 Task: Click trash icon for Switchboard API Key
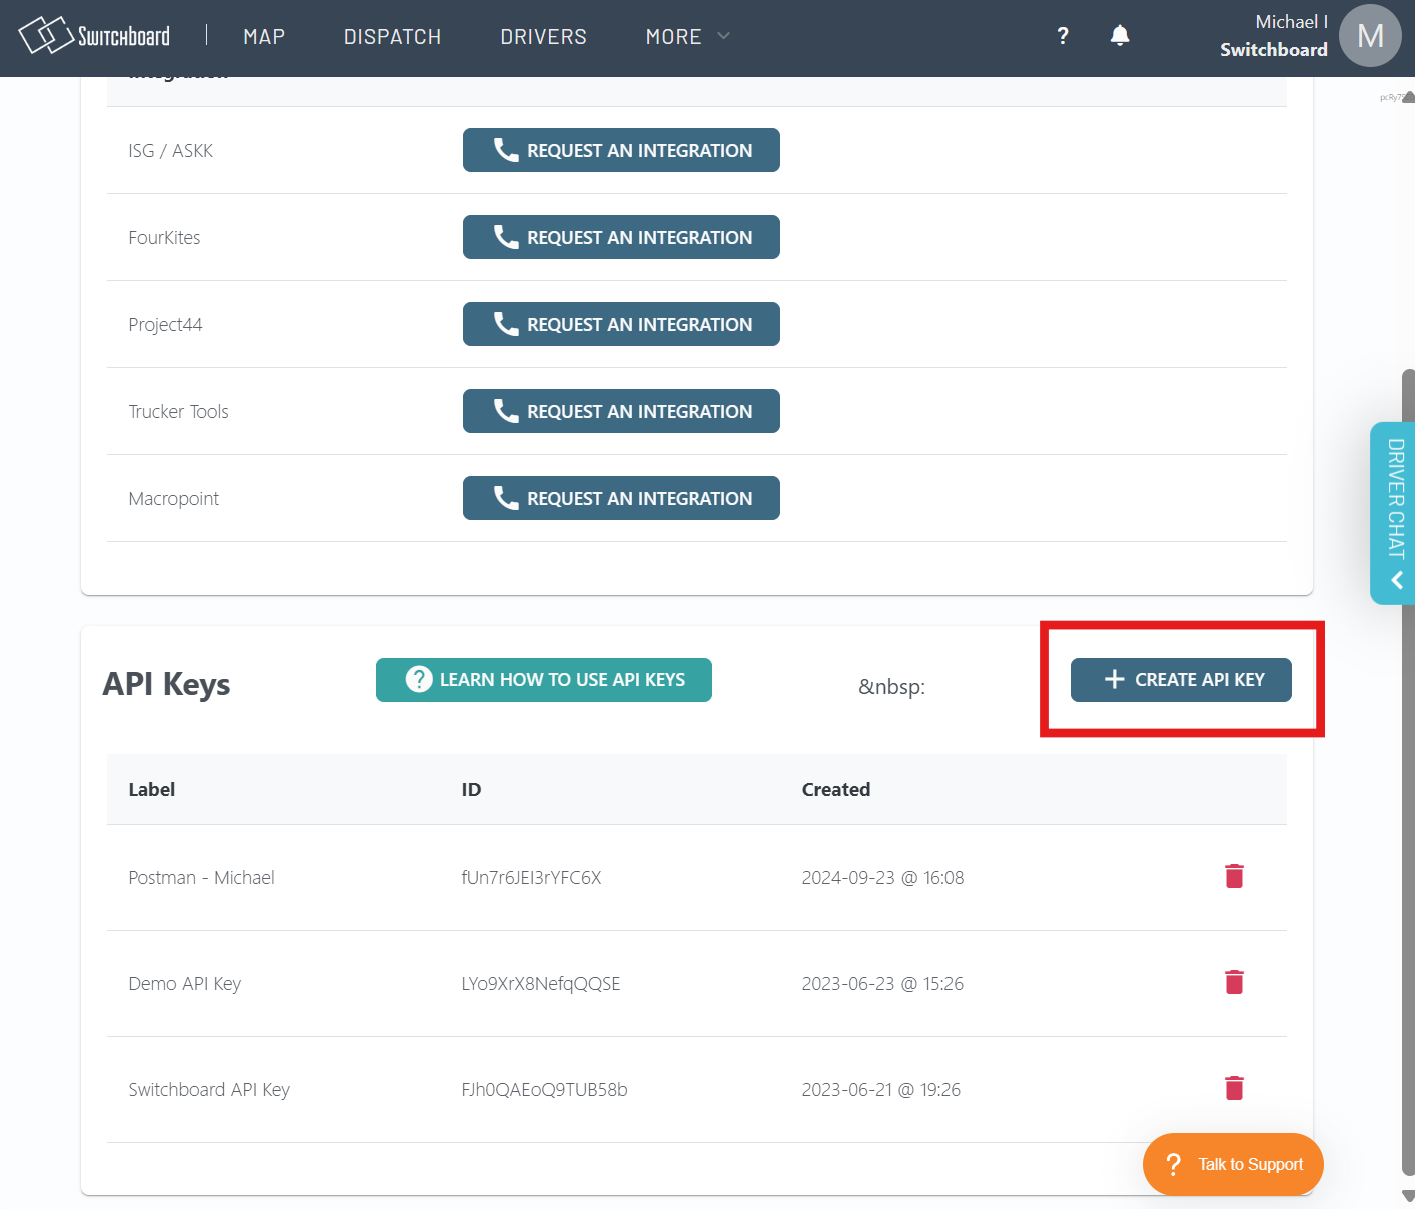(x=1234, y=1089)
